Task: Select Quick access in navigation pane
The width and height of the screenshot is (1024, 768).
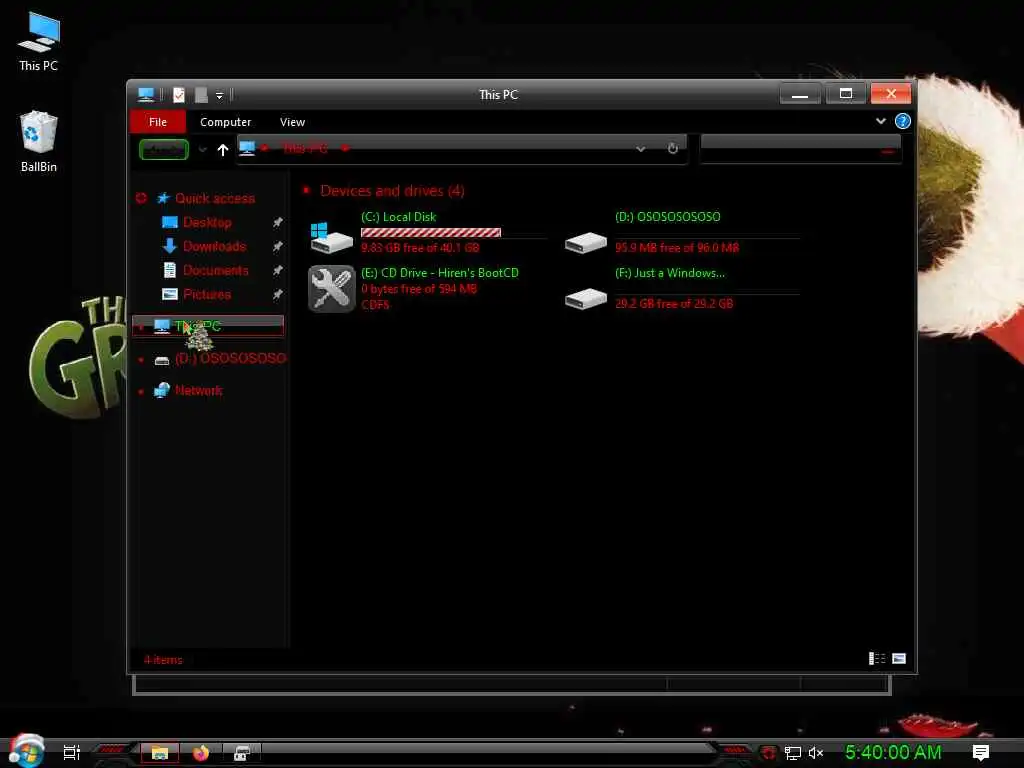Action: 215,199
